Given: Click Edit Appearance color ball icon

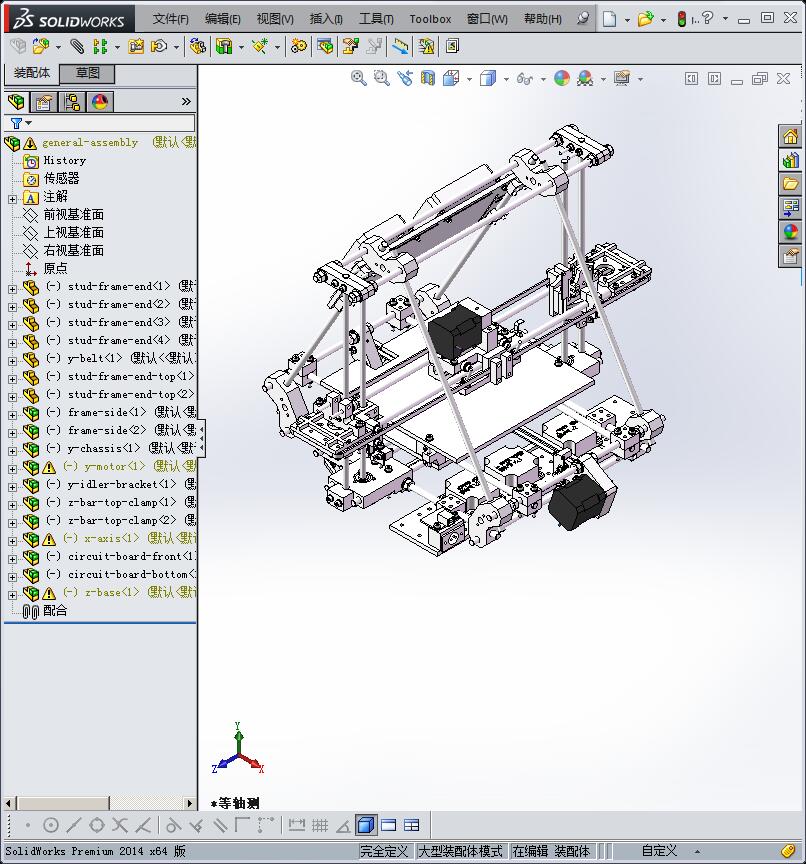Looking at the screenshot, I should click(x=562, y=78).
